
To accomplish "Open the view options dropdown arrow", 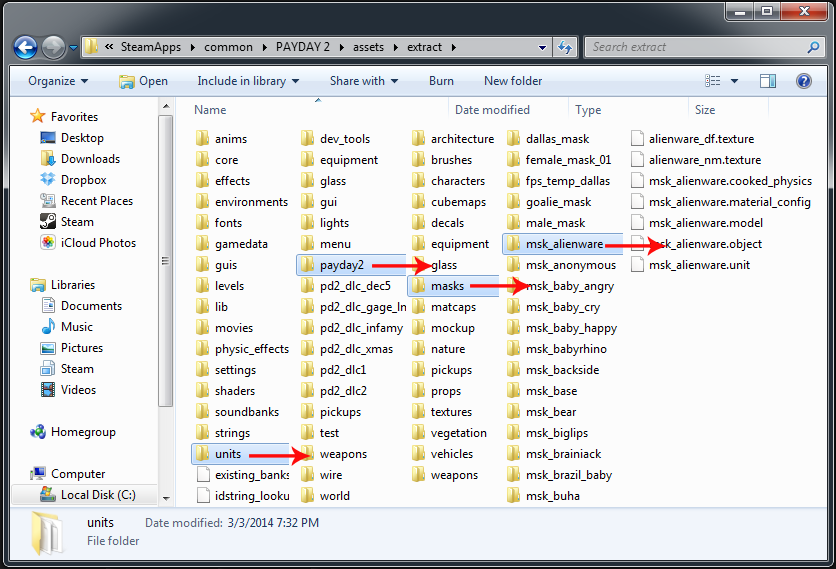I will 734,81.
